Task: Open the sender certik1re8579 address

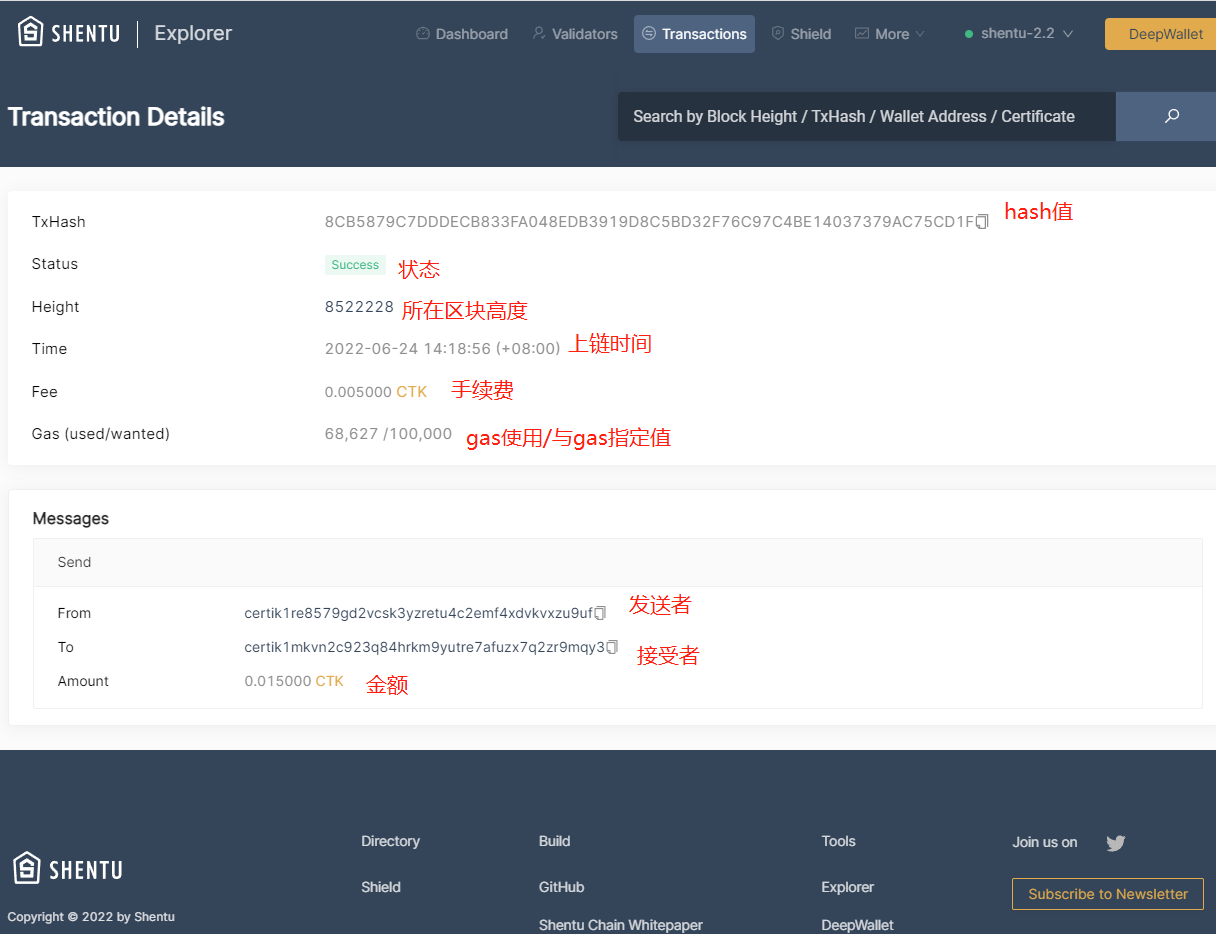Action: (418, 613)
